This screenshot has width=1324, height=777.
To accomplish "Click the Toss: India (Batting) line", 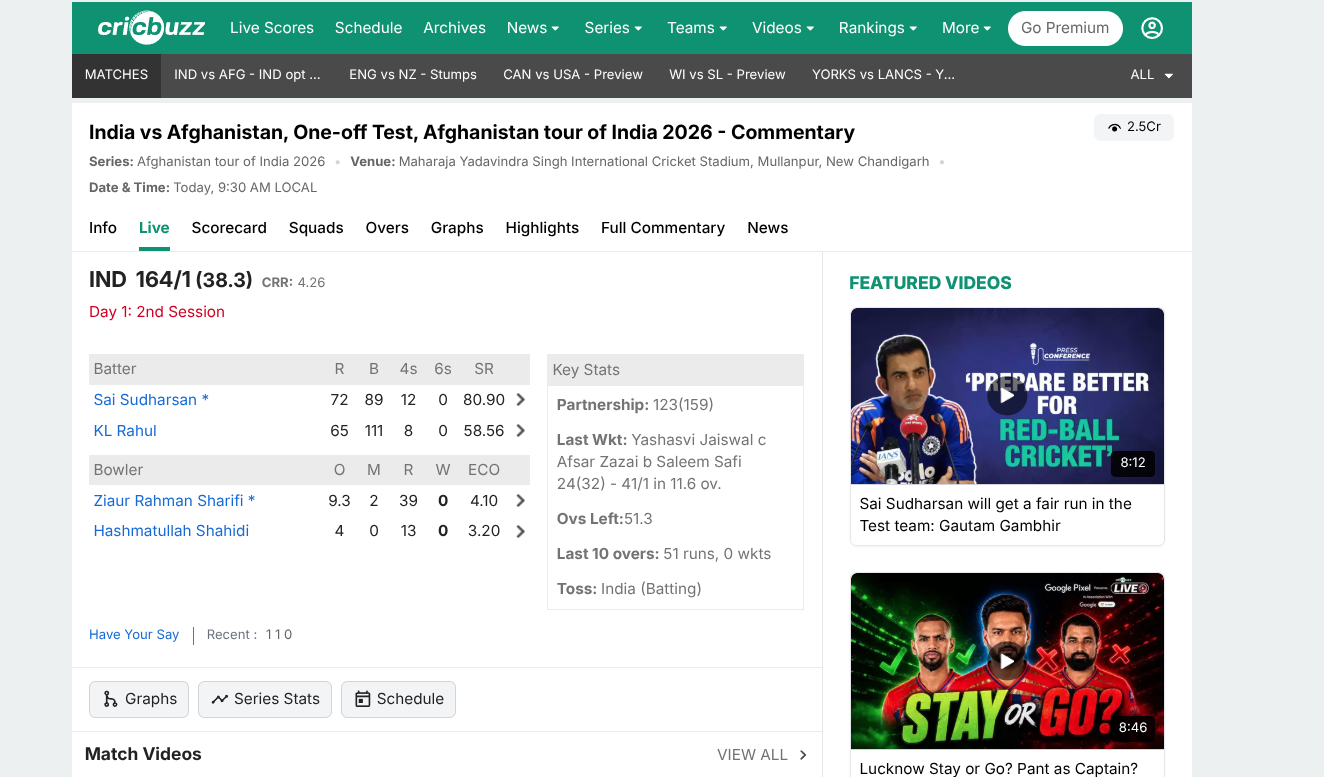I will 629,589.
